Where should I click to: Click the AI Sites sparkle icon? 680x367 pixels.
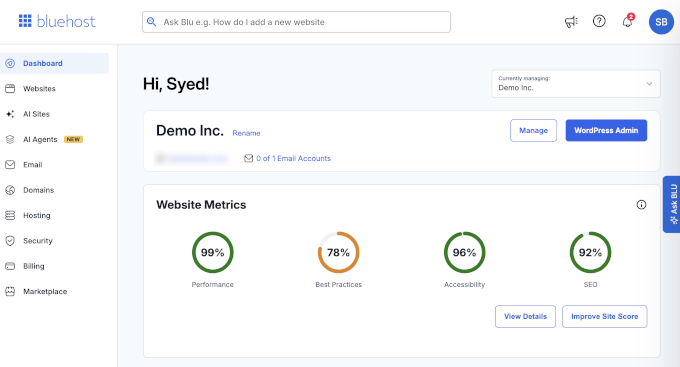(10, 114)
